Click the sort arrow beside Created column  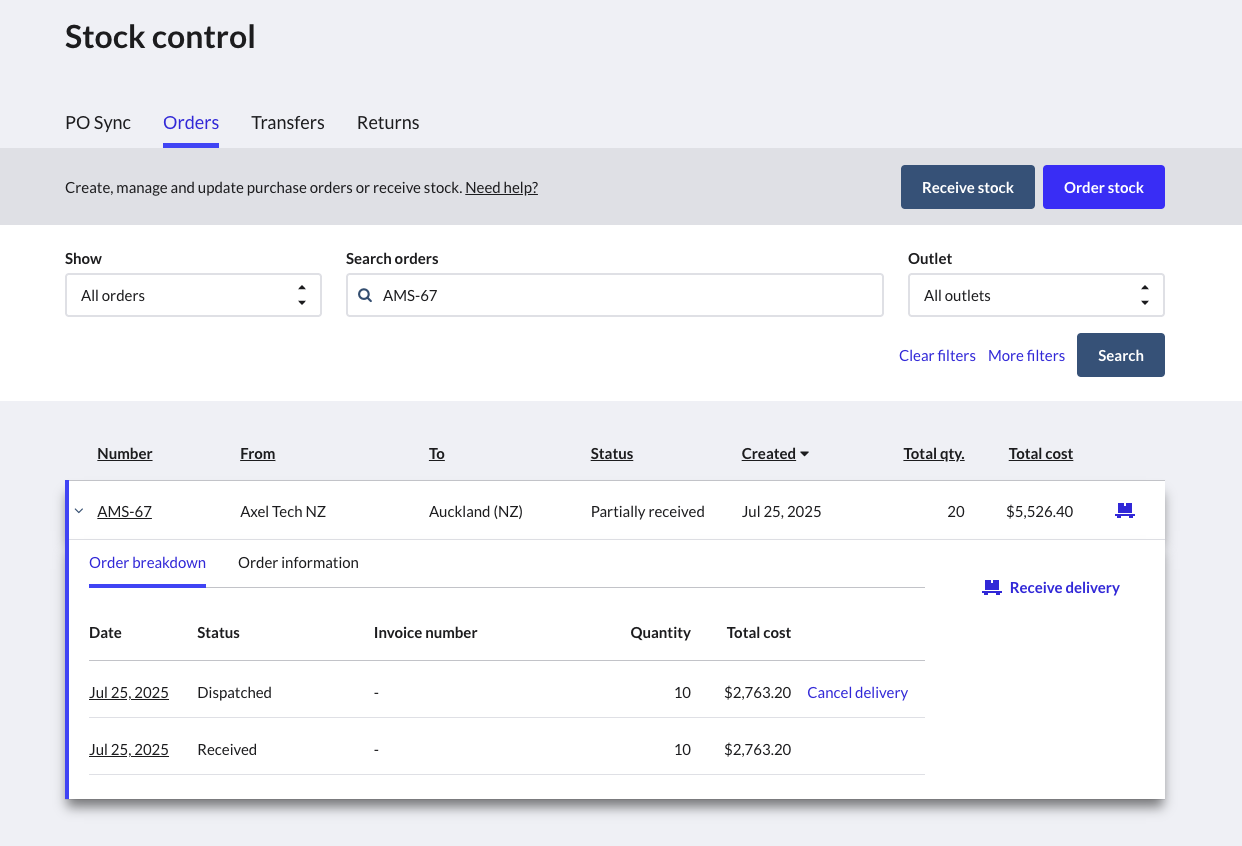[805, 454]
